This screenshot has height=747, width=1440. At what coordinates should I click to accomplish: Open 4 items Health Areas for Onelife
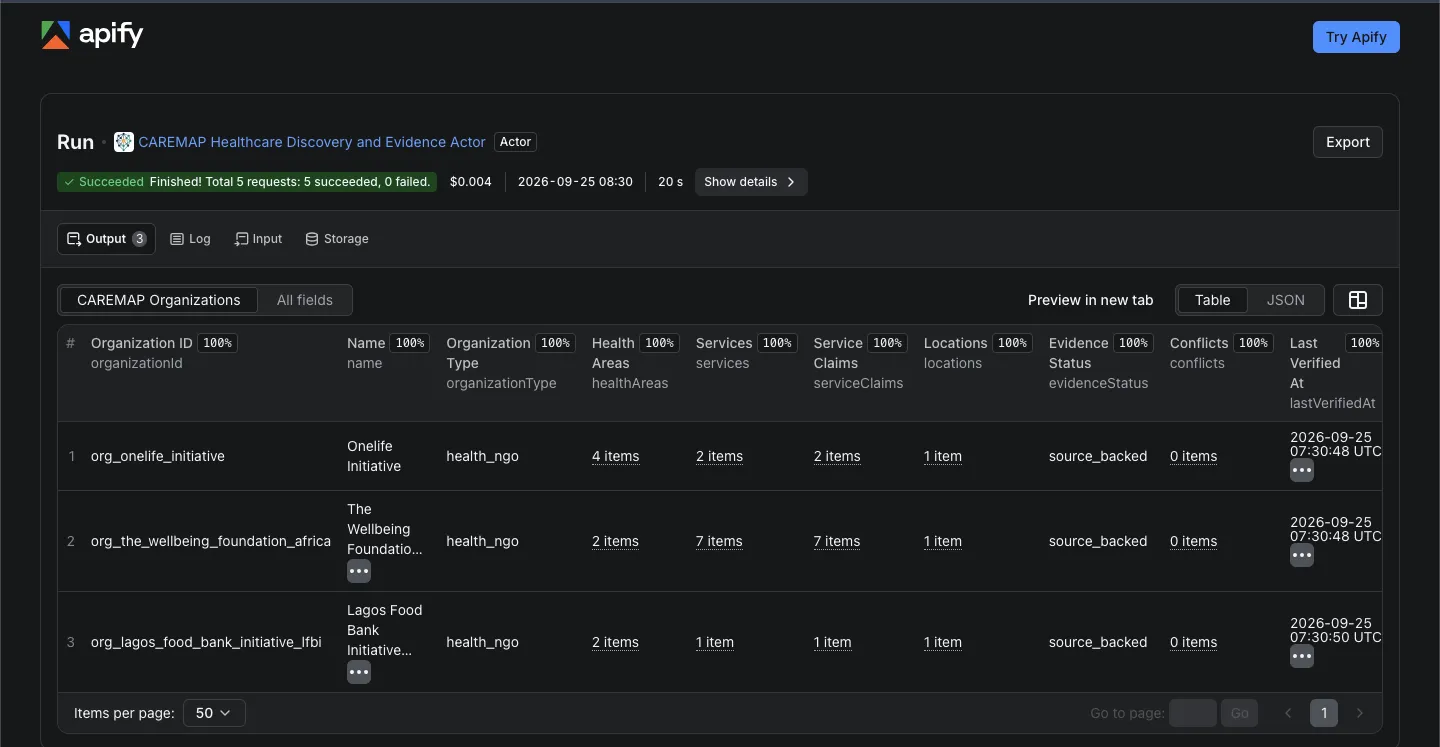click(615, 456)
